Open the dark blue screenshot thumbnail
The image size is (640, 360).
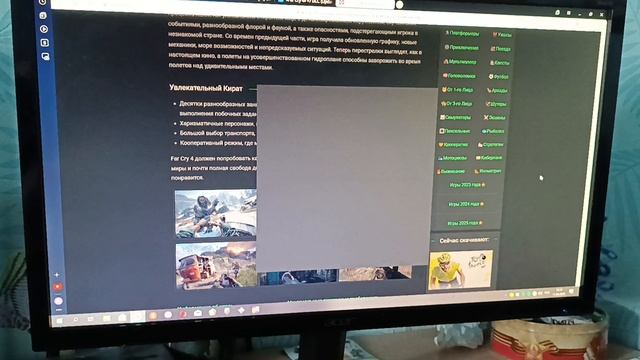[x=298, y=276]
